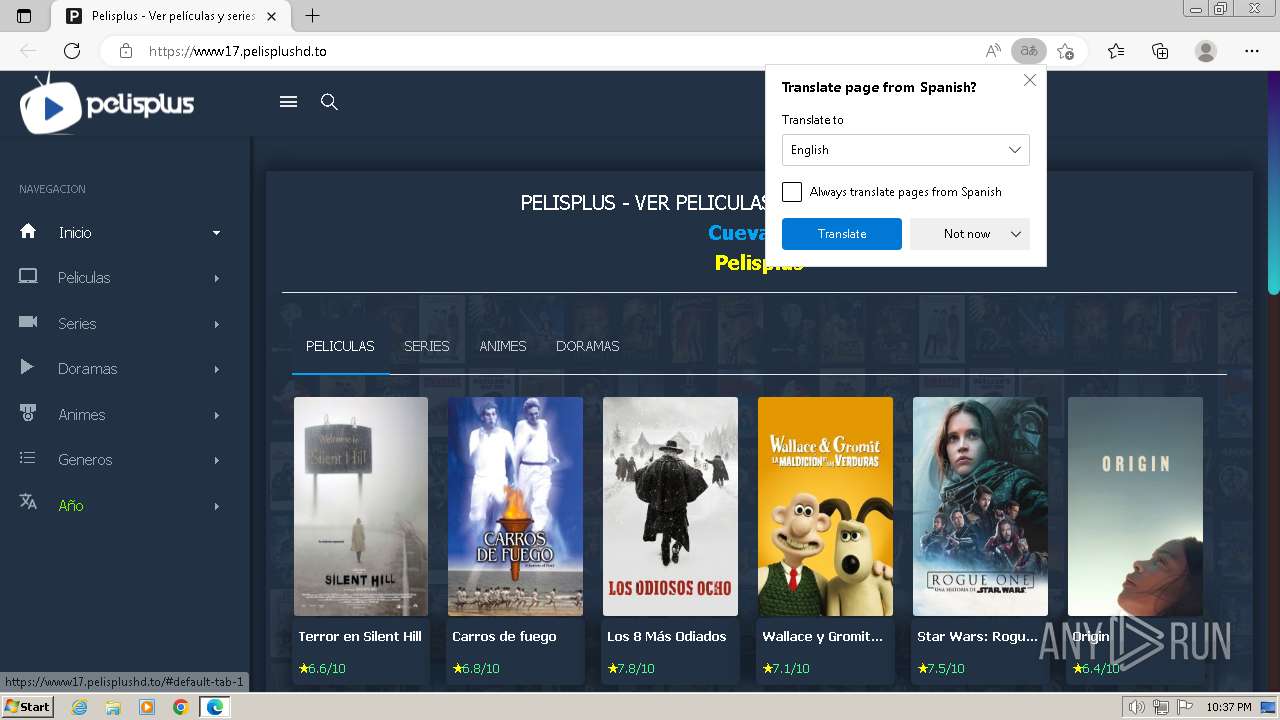Click the lock site info icon
The image size is (1280, 720).
click(125, 51)
